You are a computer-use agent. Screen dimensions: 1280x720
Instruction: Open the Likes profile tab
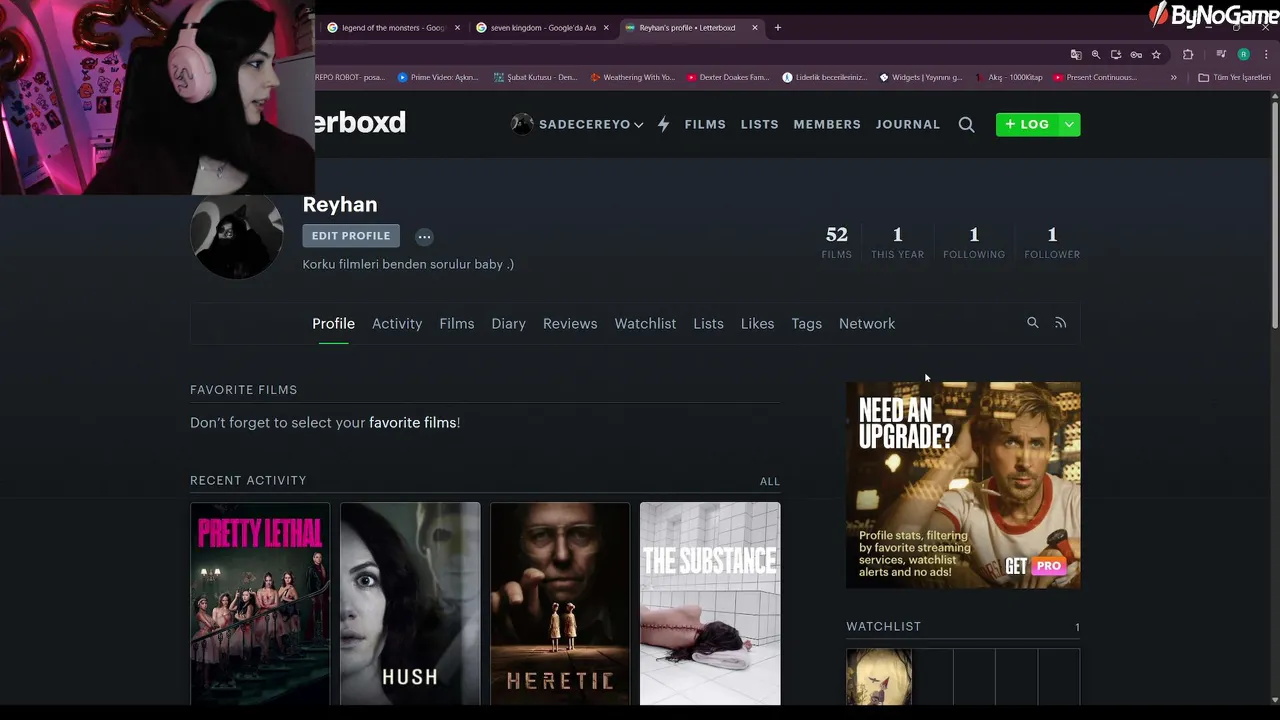tap(757, 324)
